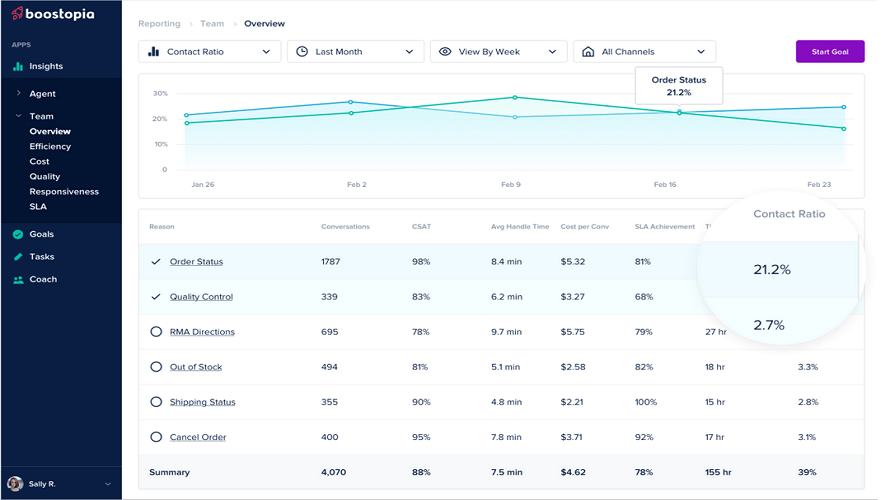Sort by CSAT column header
Image resolution: width=890 pixels, height=500 pixels.
pyautogui.click(x=421, y=226)
